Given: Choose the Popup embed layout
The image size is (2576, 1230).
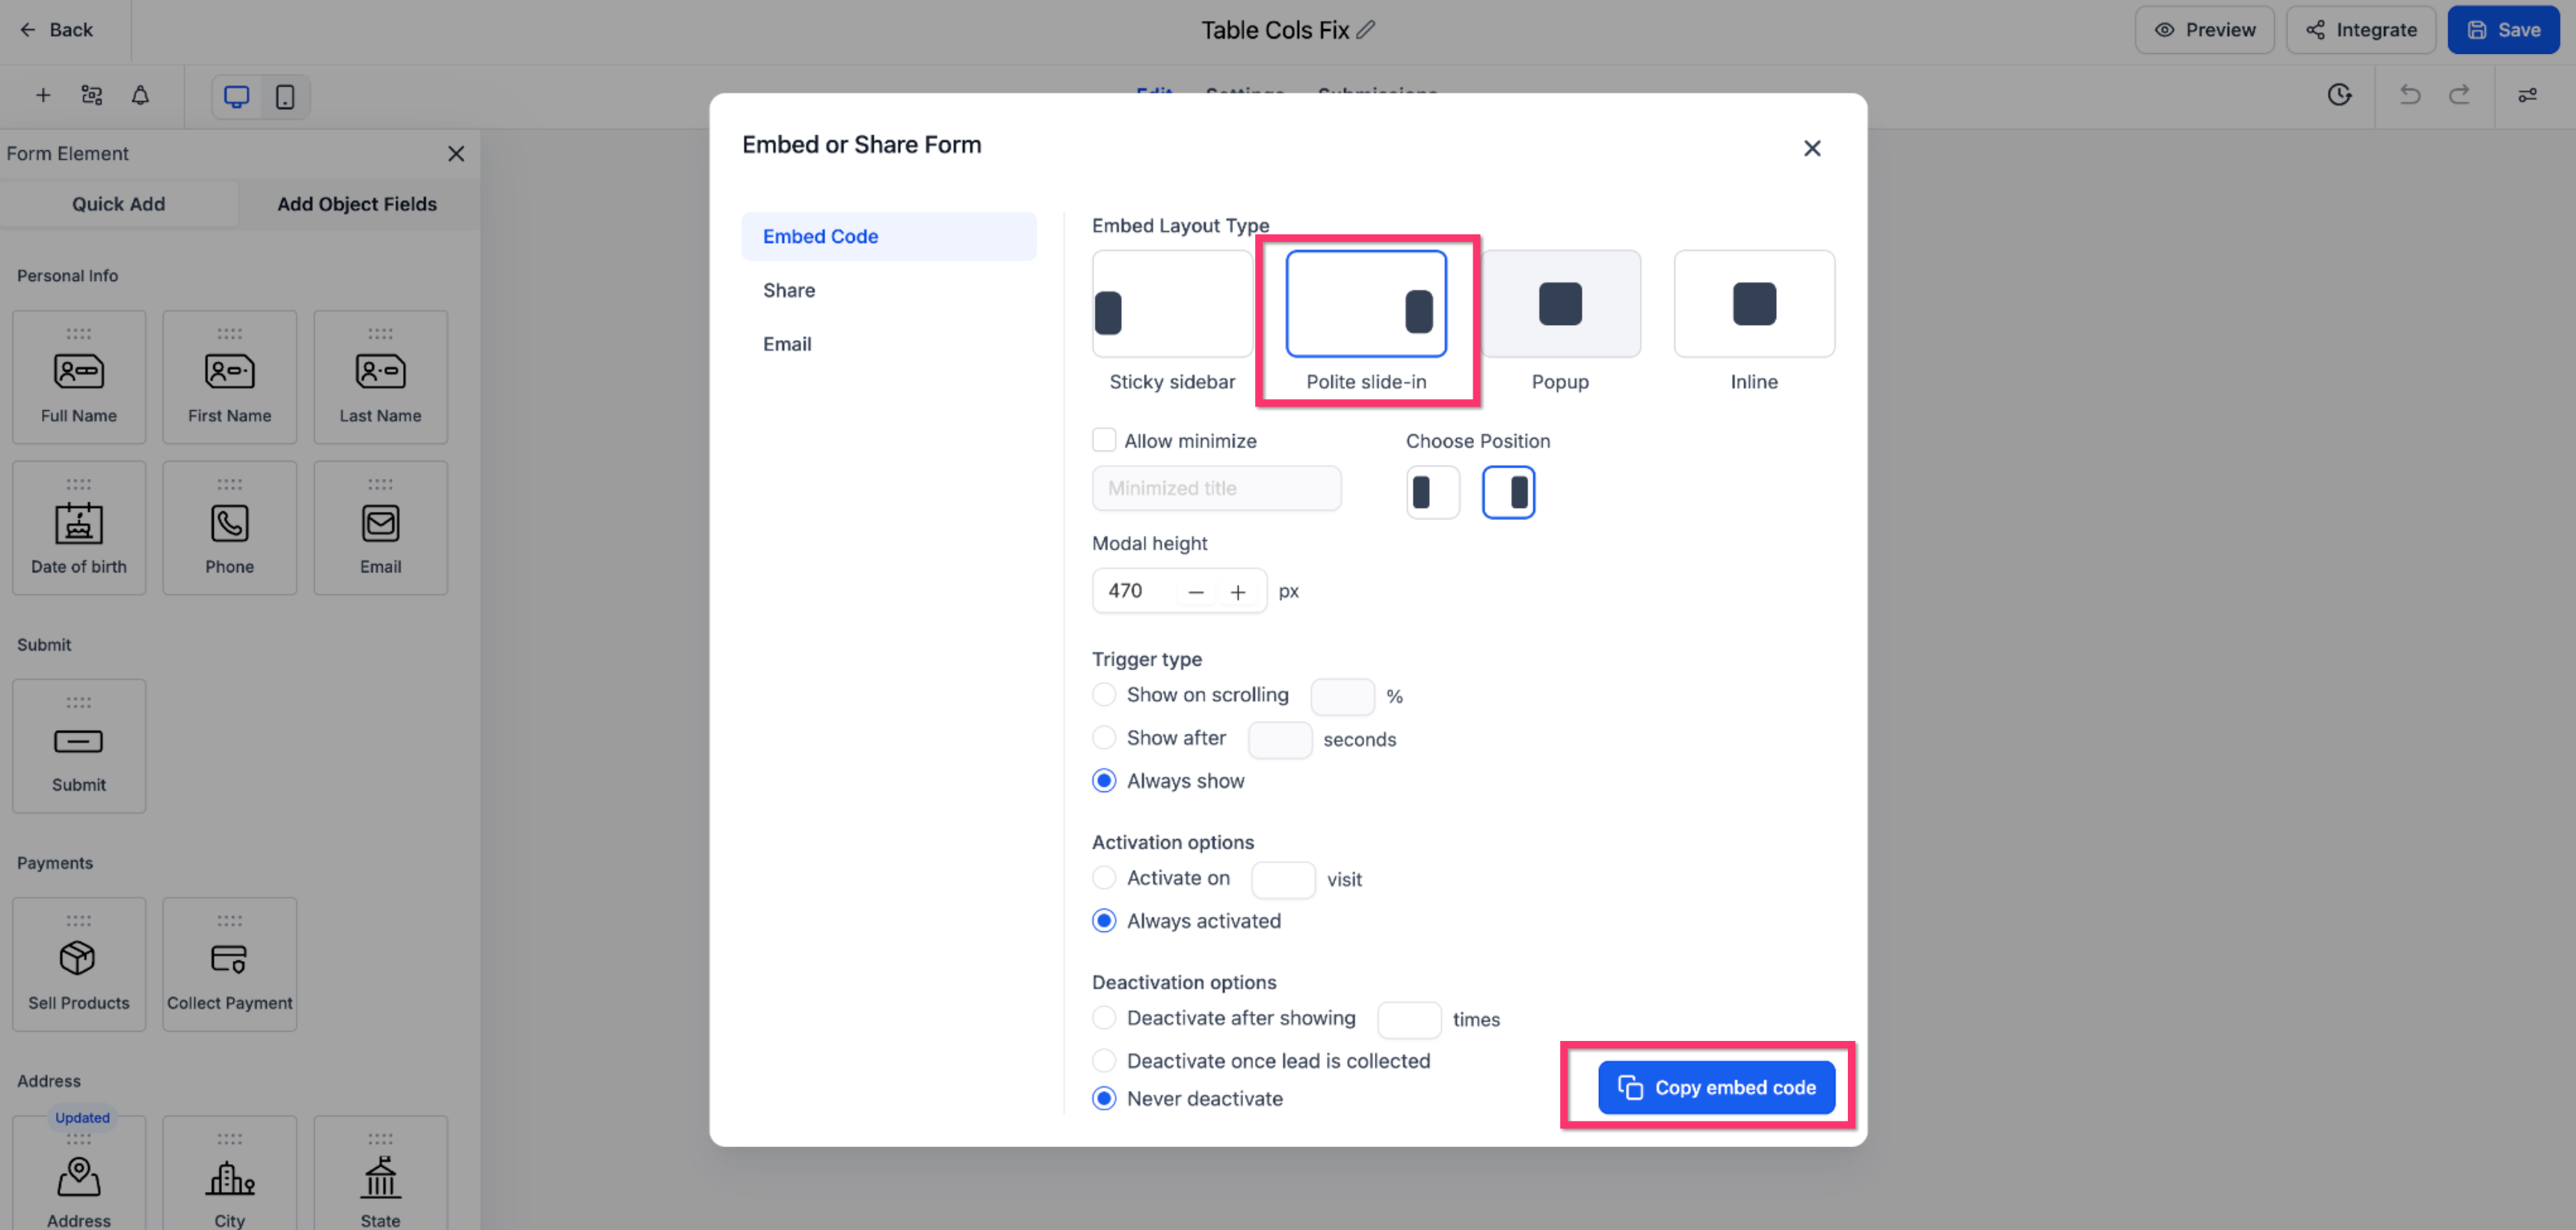Looking at the screenshot, I should point(1560,303).
